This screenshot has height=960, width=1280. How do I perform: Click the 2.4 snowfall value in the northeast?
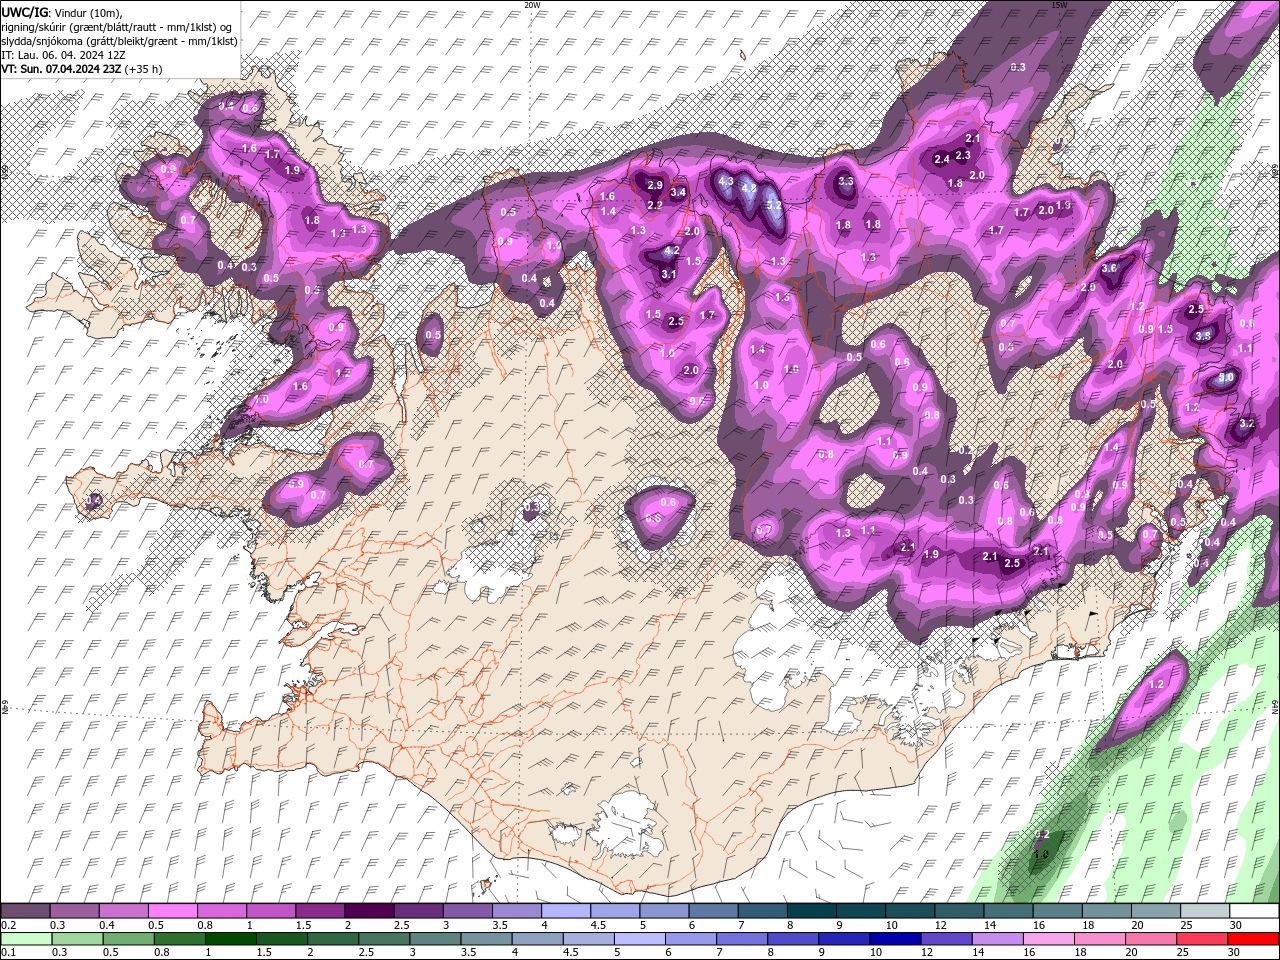[x=941, y=159]
